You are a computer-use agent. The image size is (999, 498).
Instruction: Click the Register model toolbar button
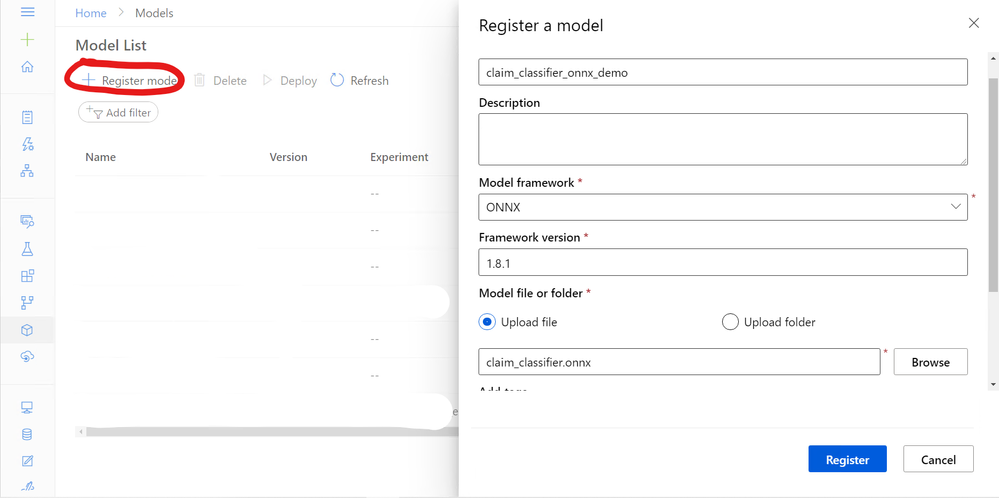click(x=129, y=81)
